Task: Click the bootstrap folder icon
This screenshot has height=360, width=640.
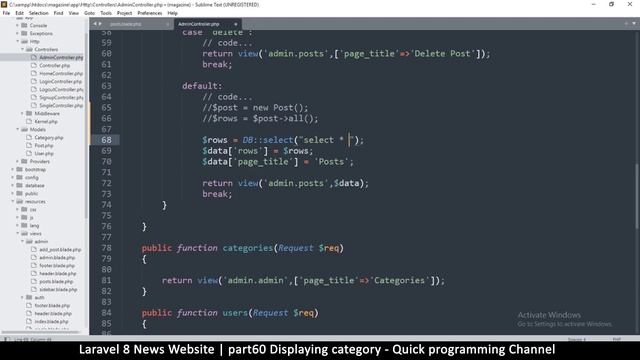Action: 19,169
